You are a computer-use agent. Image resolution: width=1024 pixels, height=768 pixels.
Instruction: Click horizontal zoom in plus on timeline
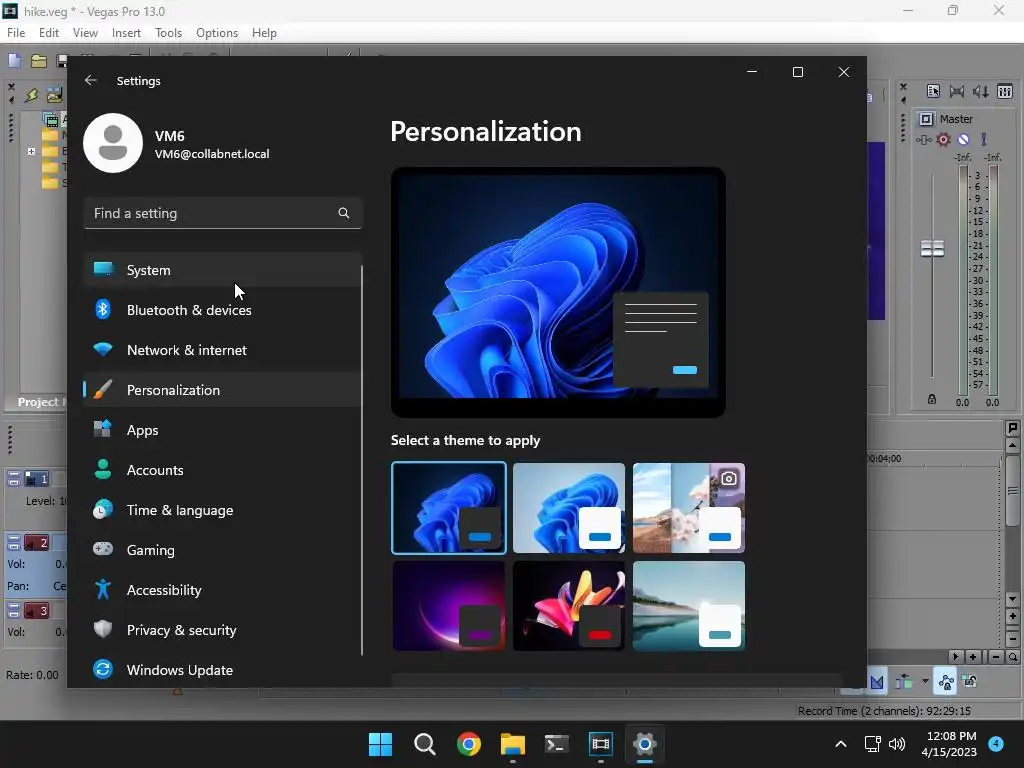click(x=973, y=657)
